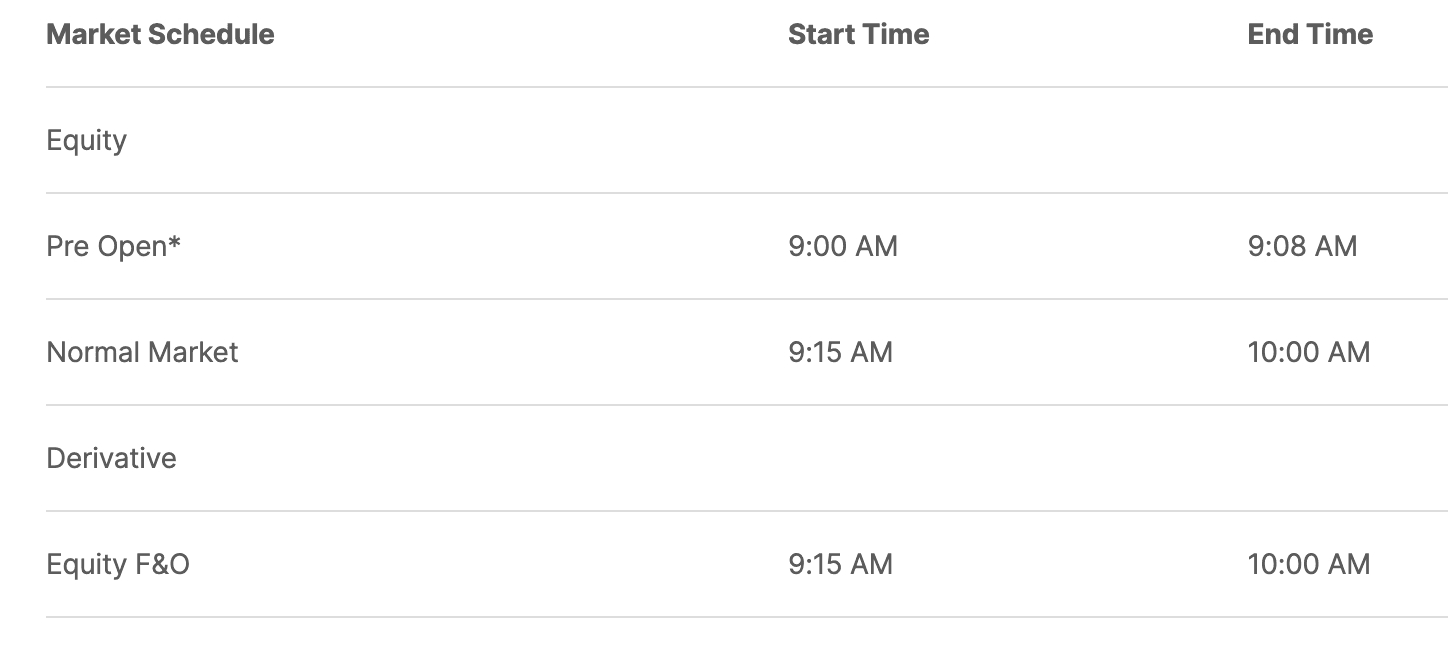This screenshot has width=1448, height=654.
Task: Click Equity F&O's 10:00 AM end time
Action: (x=1308, y=564)
